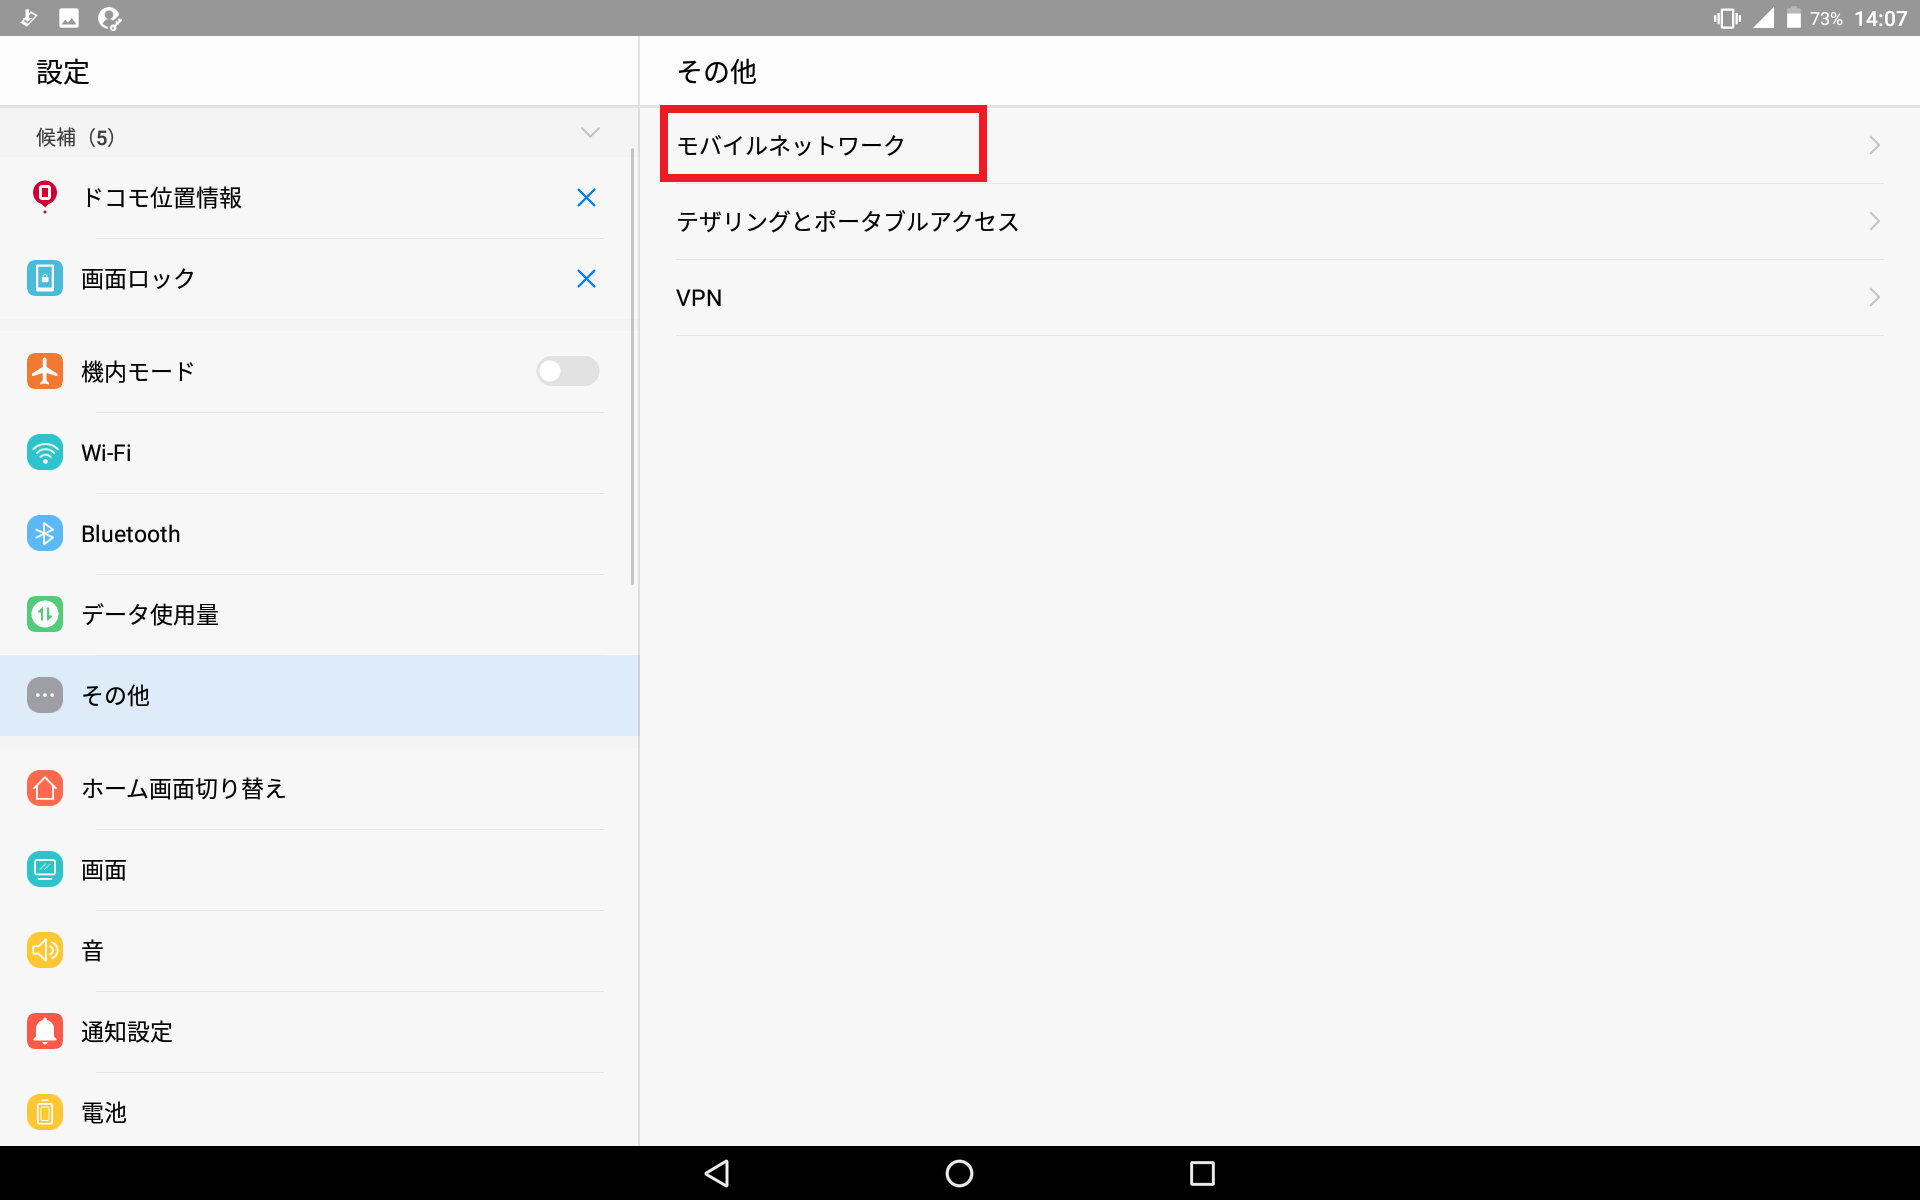Tap the 通知設定 bell icon
This screenshot has width=1920, height=1200.
(x=45, y=1031)
